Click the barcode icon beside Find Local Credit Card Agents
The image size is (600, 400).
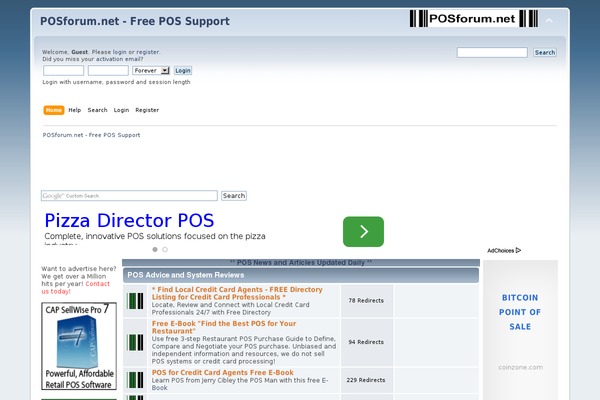[x=135, y=301]
